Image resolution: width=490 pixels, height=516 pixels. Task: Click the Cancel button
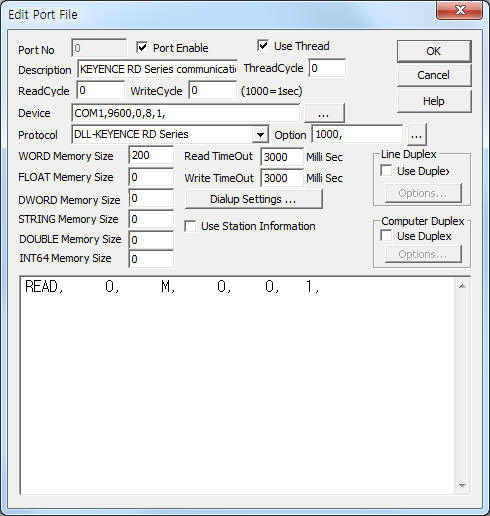(434, 75)
